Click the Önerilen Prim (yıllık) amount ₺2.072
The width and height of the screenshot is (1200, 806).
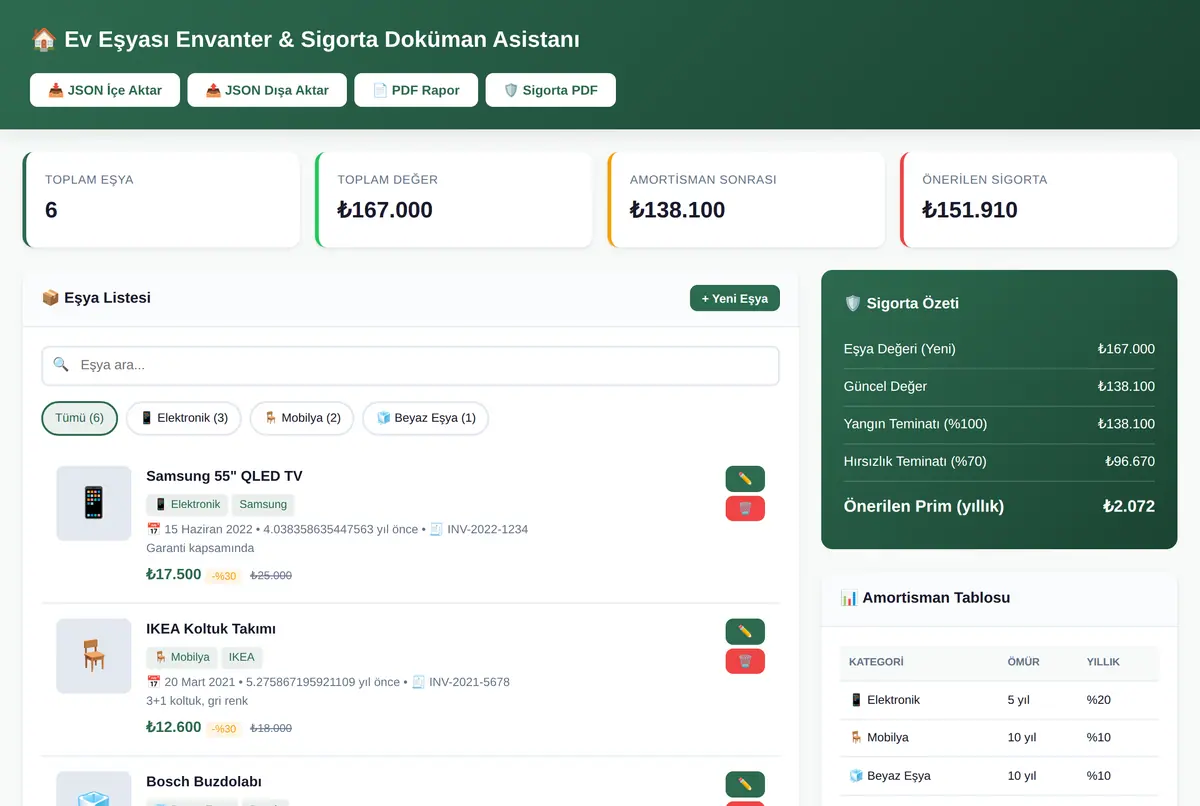click(x=1129, y=506)
